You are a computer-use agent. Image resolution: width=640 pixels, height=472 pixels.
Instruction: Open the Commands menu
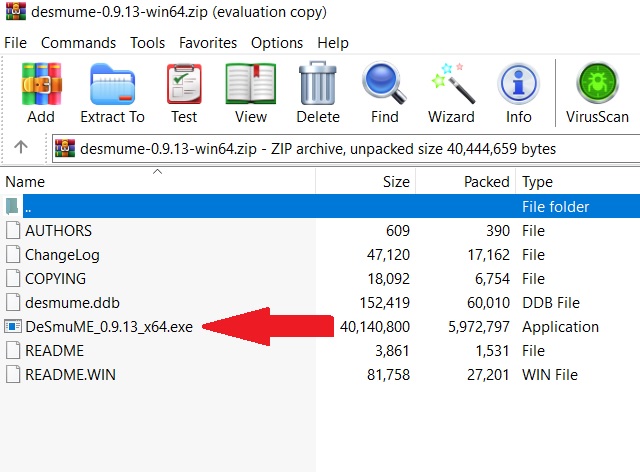[x=78, y=43]
